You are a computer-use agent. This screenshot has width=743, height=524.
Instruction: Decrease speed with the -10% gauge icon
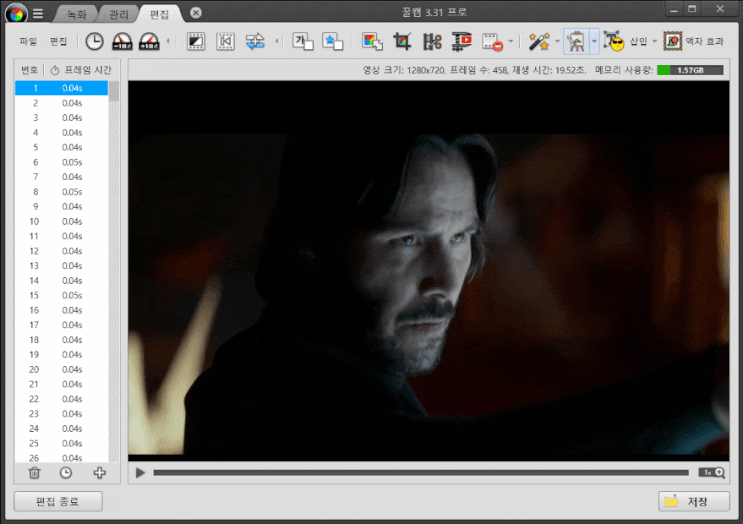tap(122, 42)
